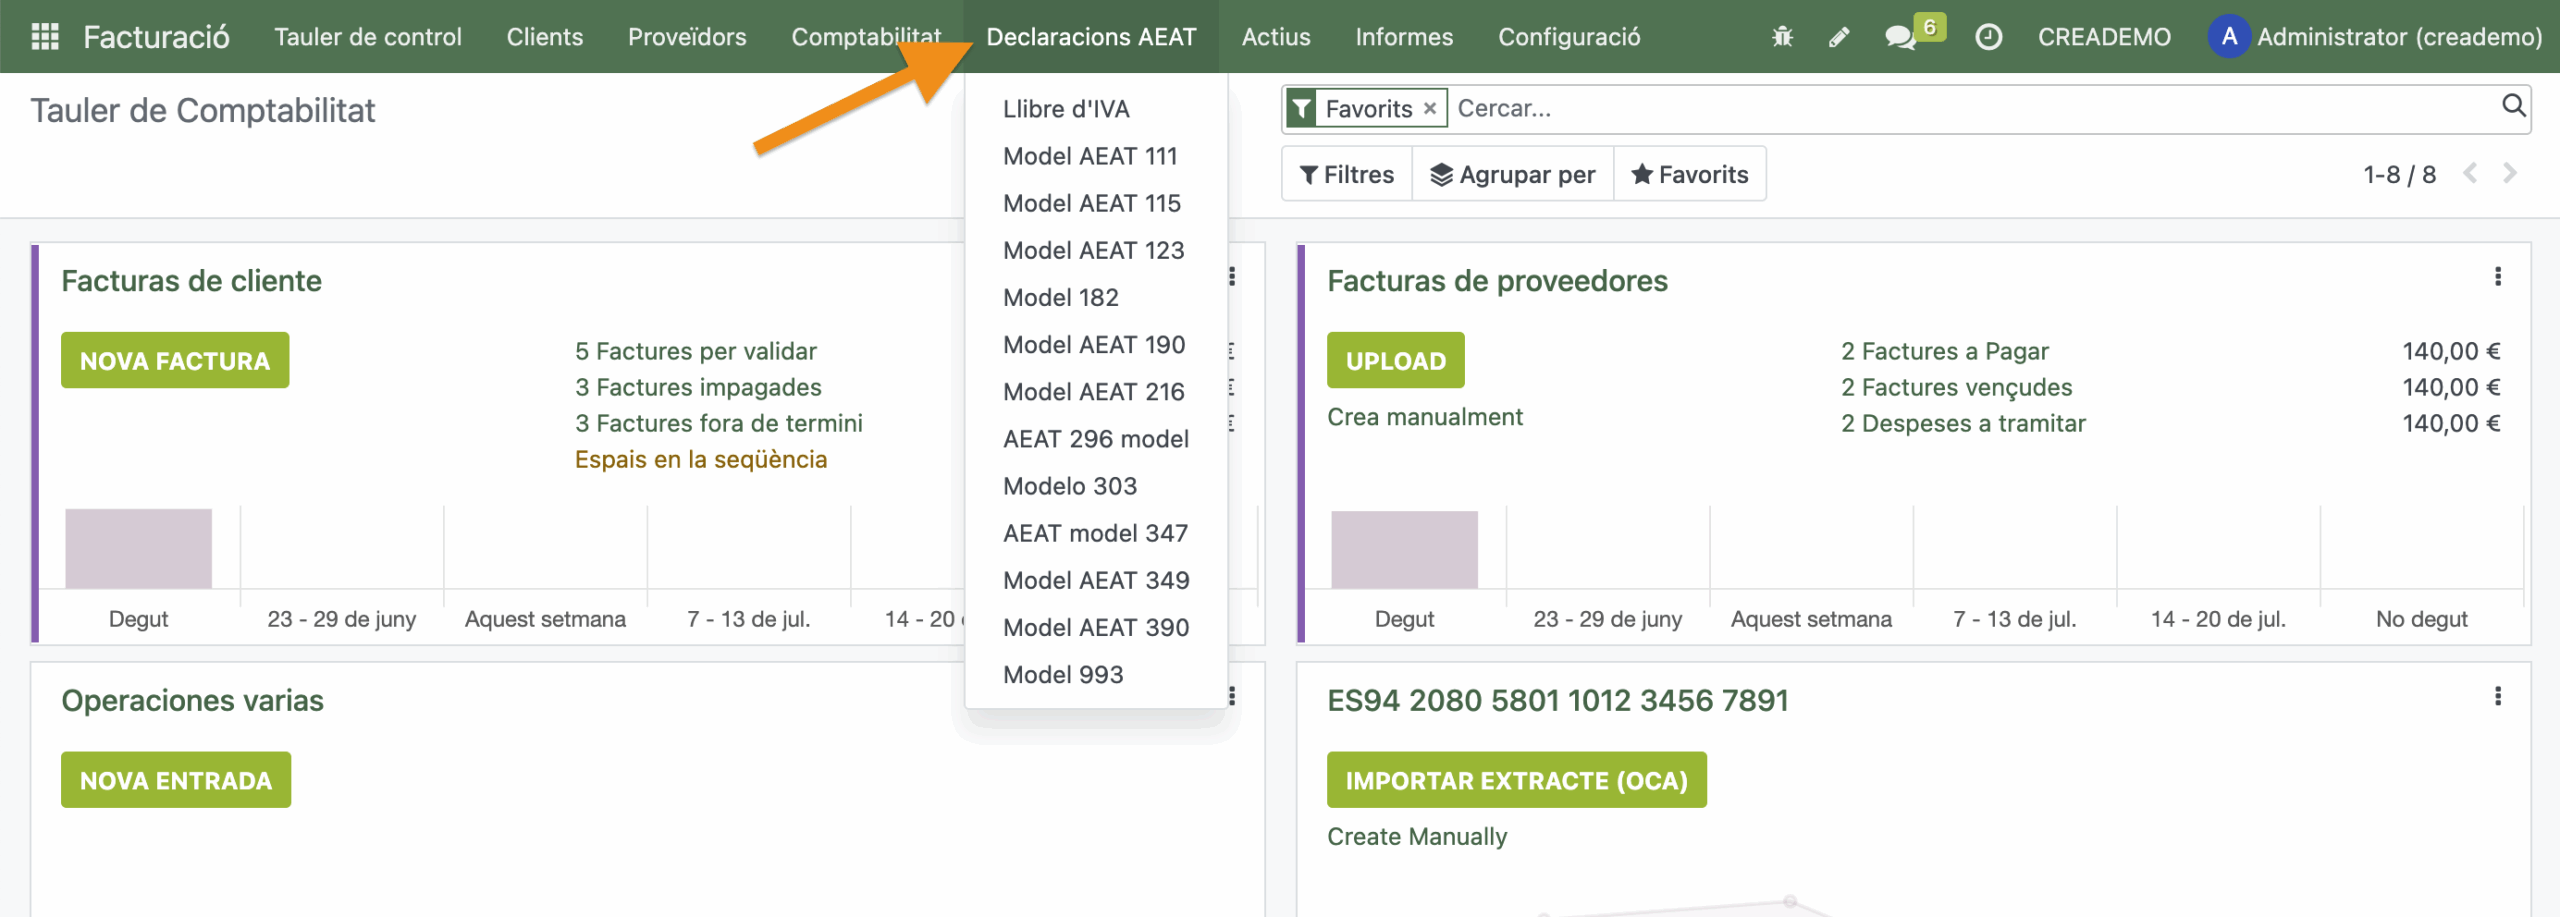
Task: Click the search magnifier icon
Action: tap(2513, 106)
